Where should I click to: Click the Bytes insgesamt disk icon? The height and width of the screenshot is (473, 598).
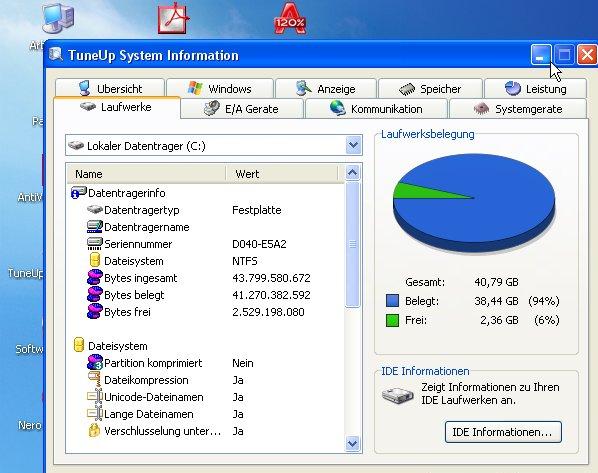(95, 277)
